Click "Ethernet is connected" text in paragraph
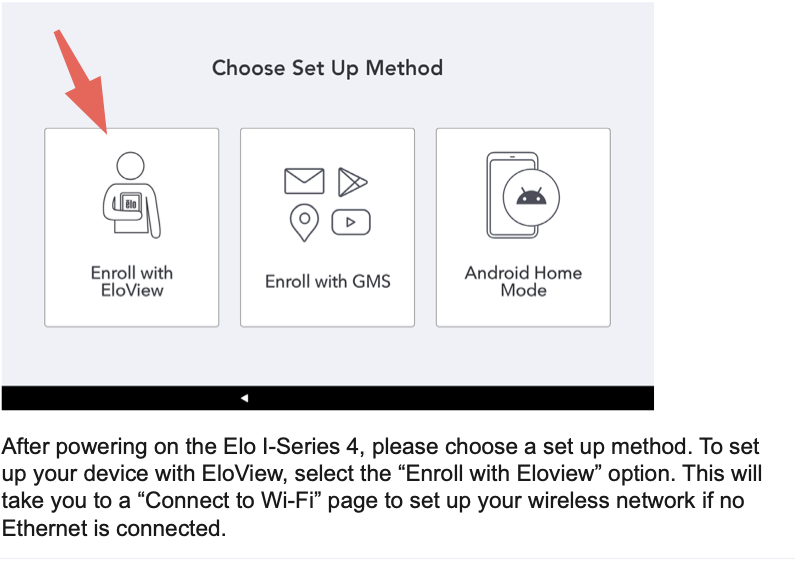The width and height of the screenshot is (795, 561). pyautogui.click(x=112, y=527)
